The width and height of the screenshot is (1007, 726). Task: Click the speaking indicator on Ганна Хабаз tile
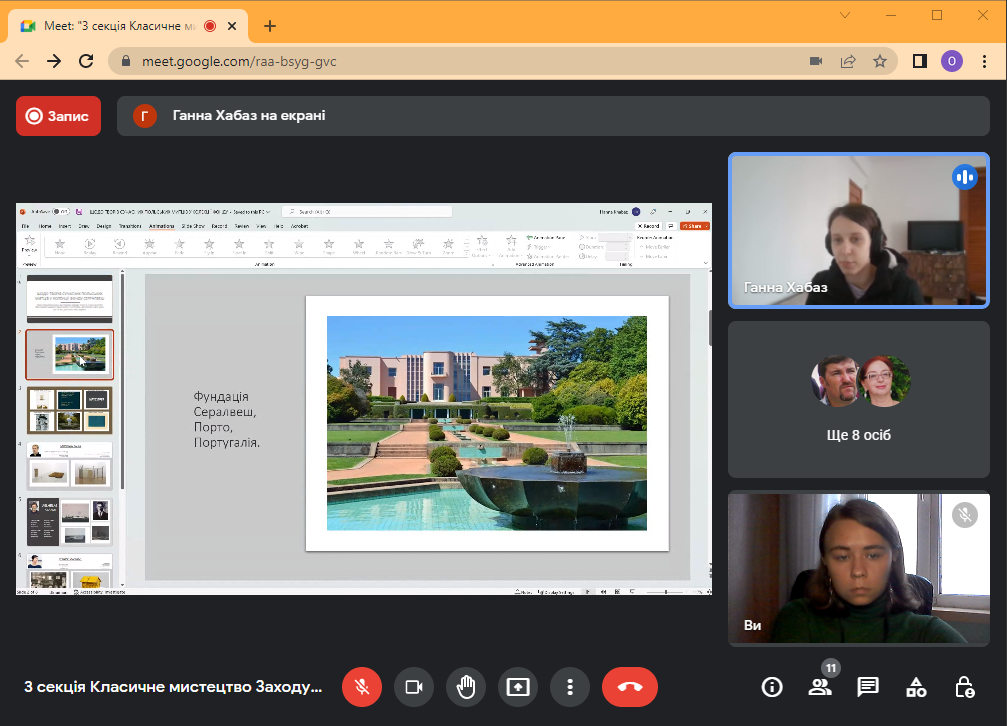(x=965, y=177)
